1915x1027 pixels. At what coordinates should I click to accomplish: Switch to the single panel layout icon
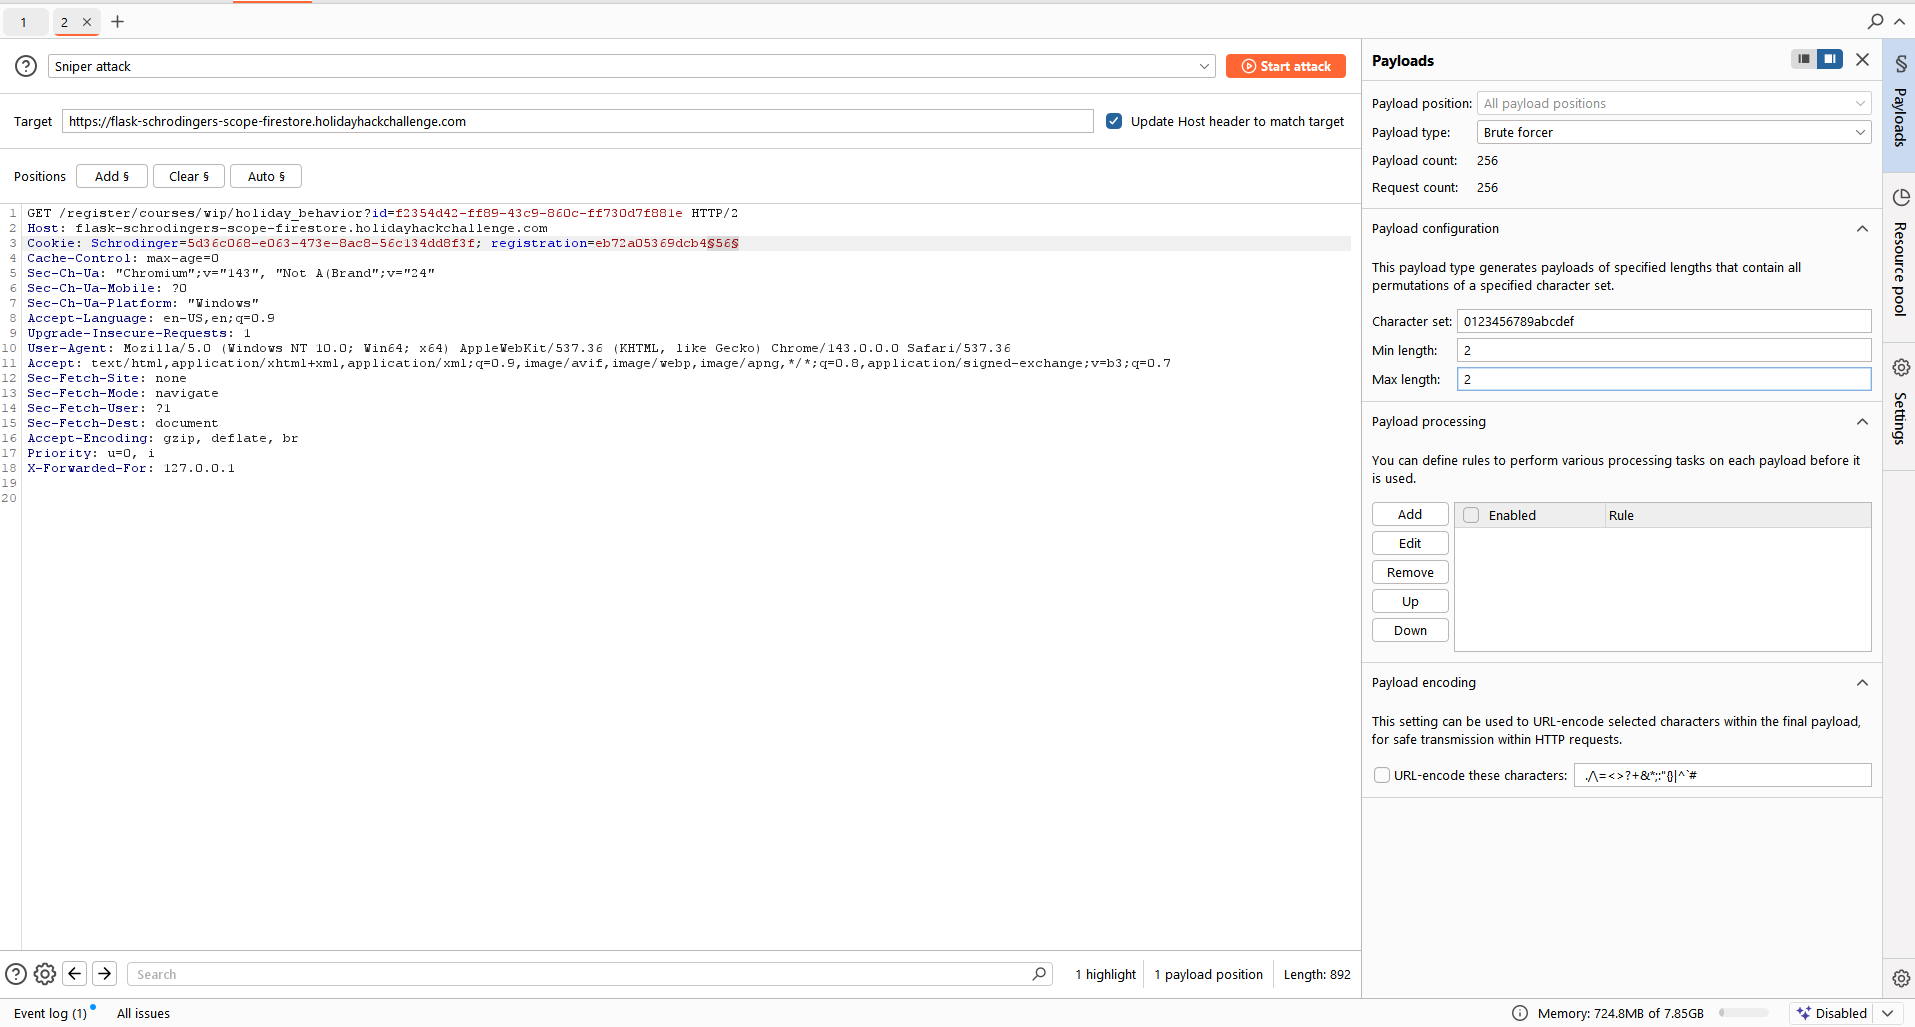(1804, 59)
